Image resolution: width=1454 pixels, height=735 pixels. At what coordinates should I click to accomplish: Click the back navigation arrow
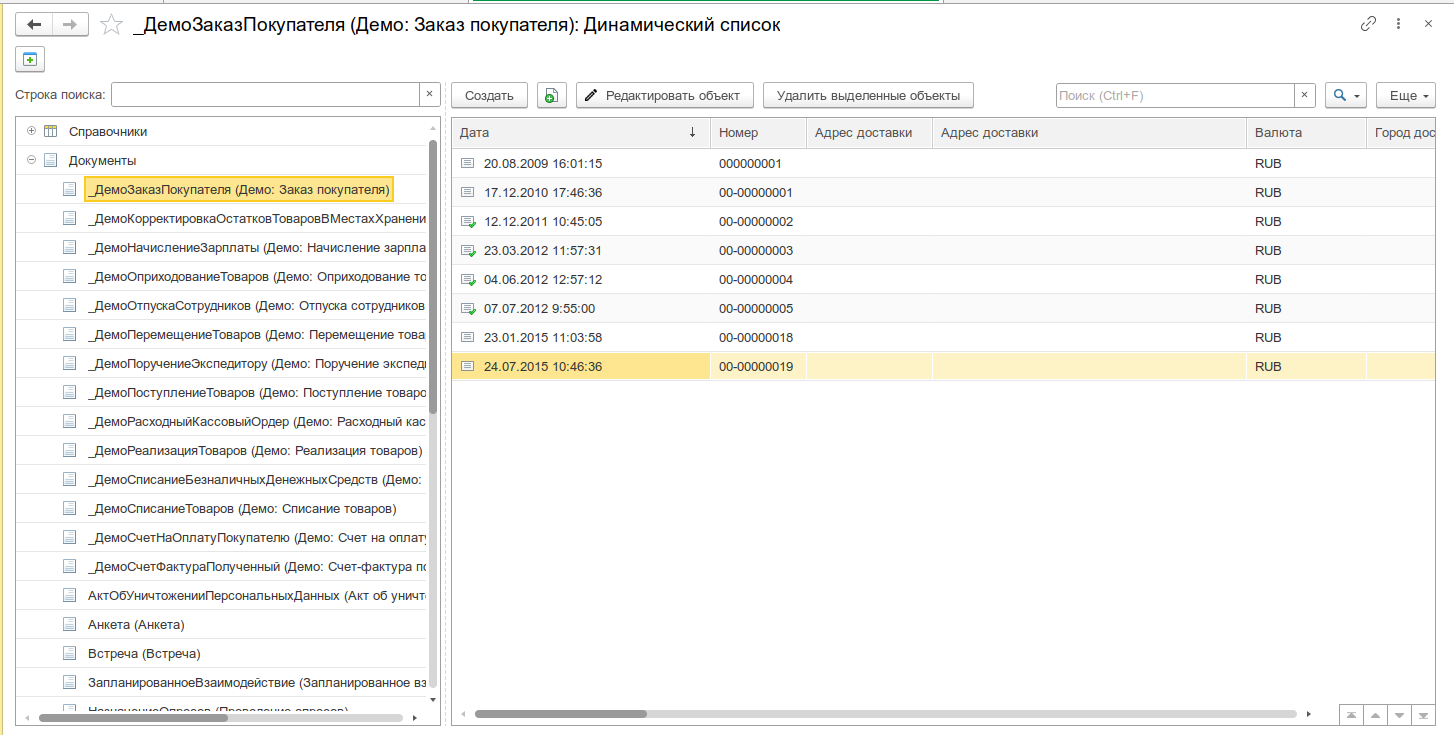34,25
